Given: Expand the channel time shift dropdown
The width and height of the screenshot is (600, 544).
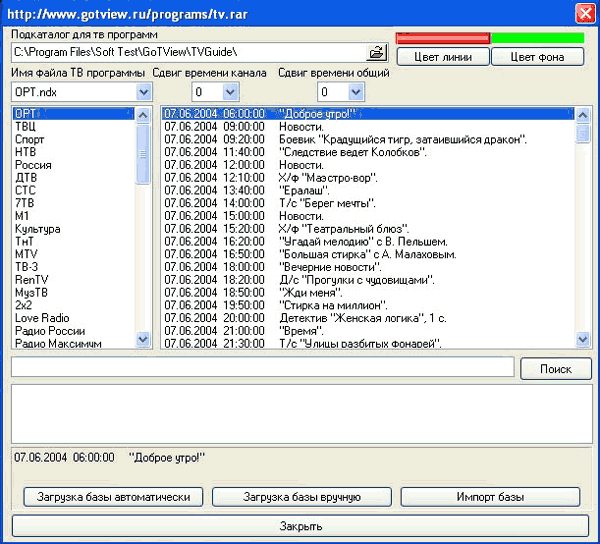Looking at the screenshot, I should click(230, 92).
